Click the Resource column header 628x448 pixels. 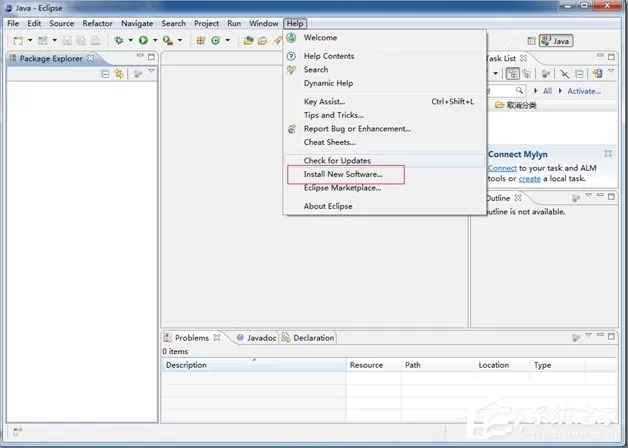pos(374,365)
